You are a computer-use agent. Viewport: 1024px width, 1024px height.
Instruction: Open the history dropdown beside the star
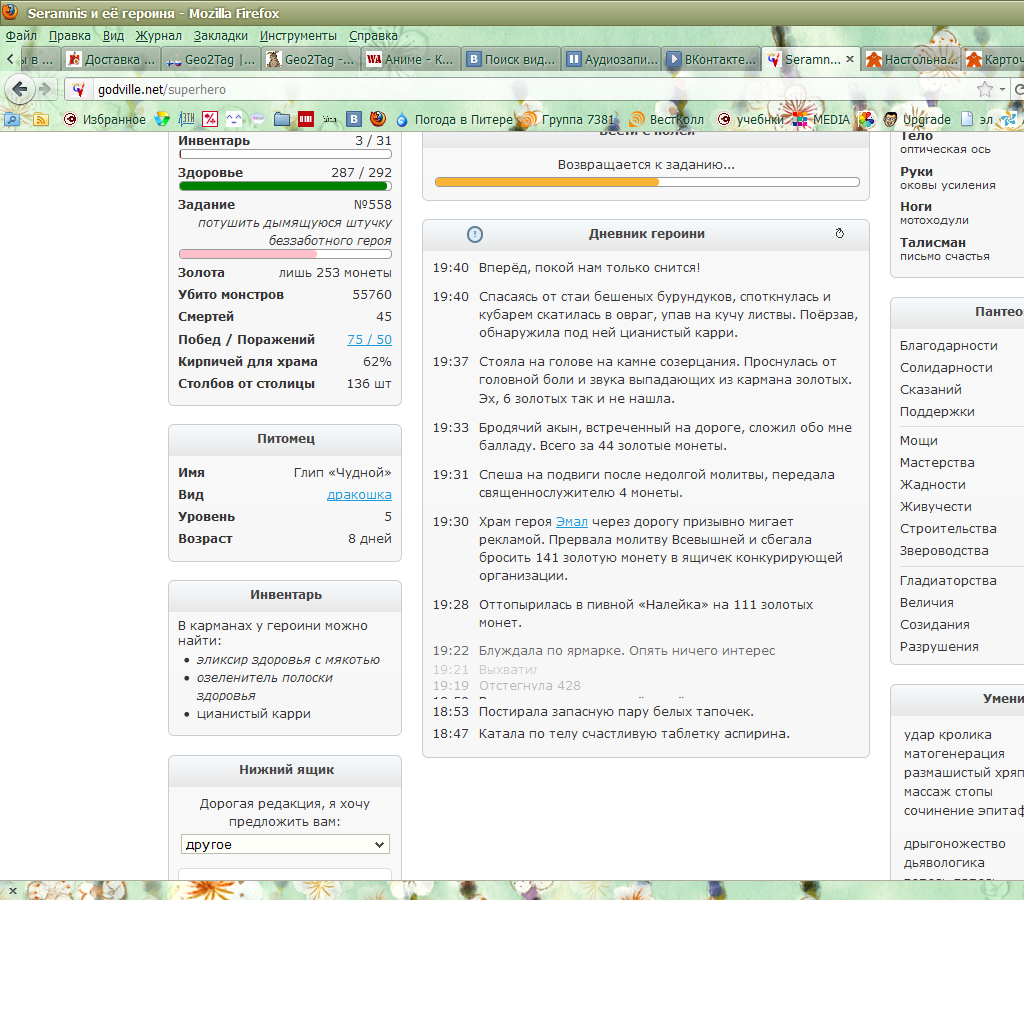coord(1002,89)
